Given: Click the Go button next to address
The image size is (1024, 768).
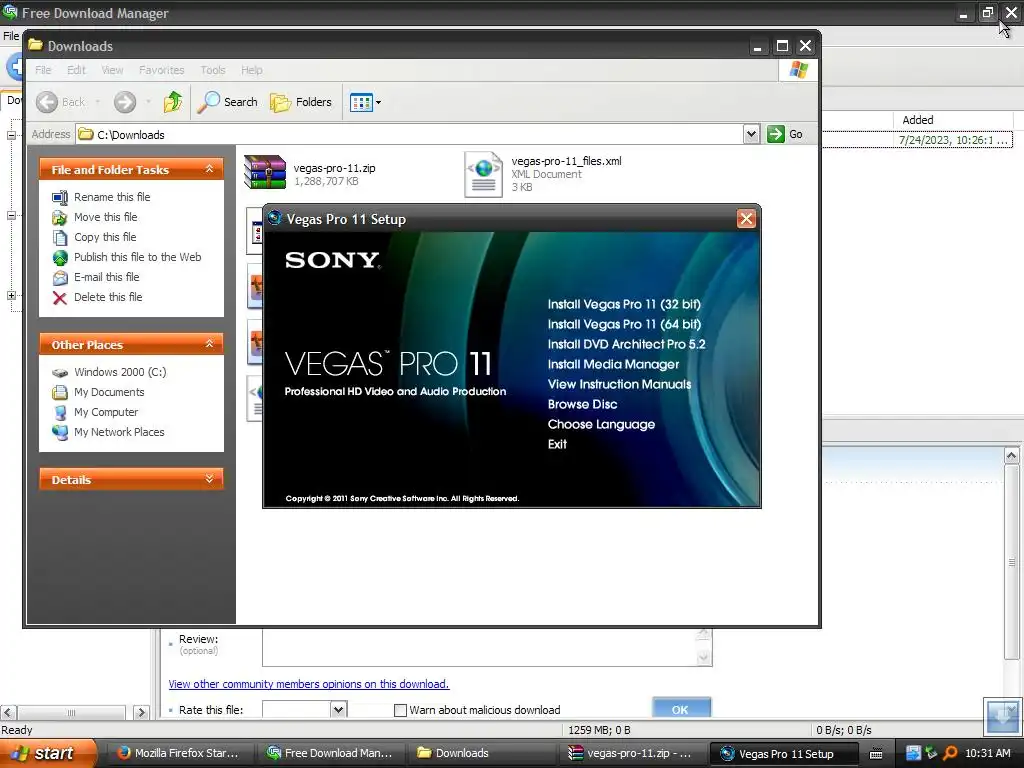Looking at the screenshot, I should pyautogui.click(x=785, y=134).
